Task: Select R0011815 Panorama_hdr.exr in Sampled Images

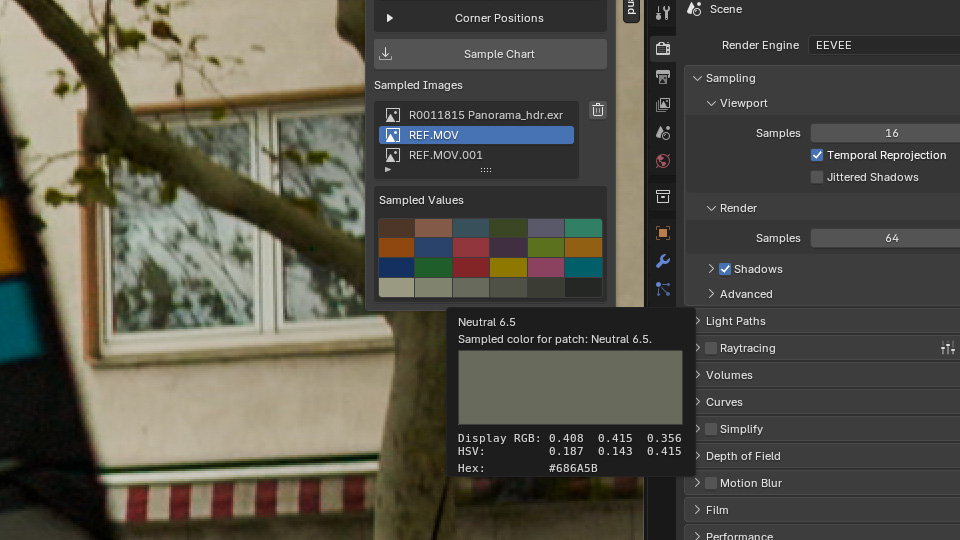Action: [476, 115]
